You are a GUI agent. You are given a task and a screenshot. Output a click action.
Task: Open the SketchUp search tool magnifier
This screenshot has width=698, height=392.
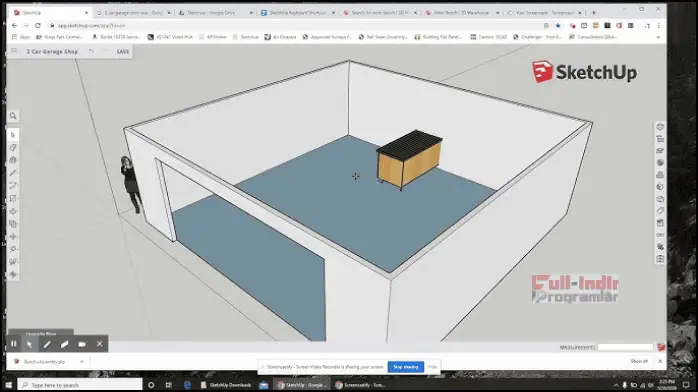pyautogui.click(x=13, y=116)
